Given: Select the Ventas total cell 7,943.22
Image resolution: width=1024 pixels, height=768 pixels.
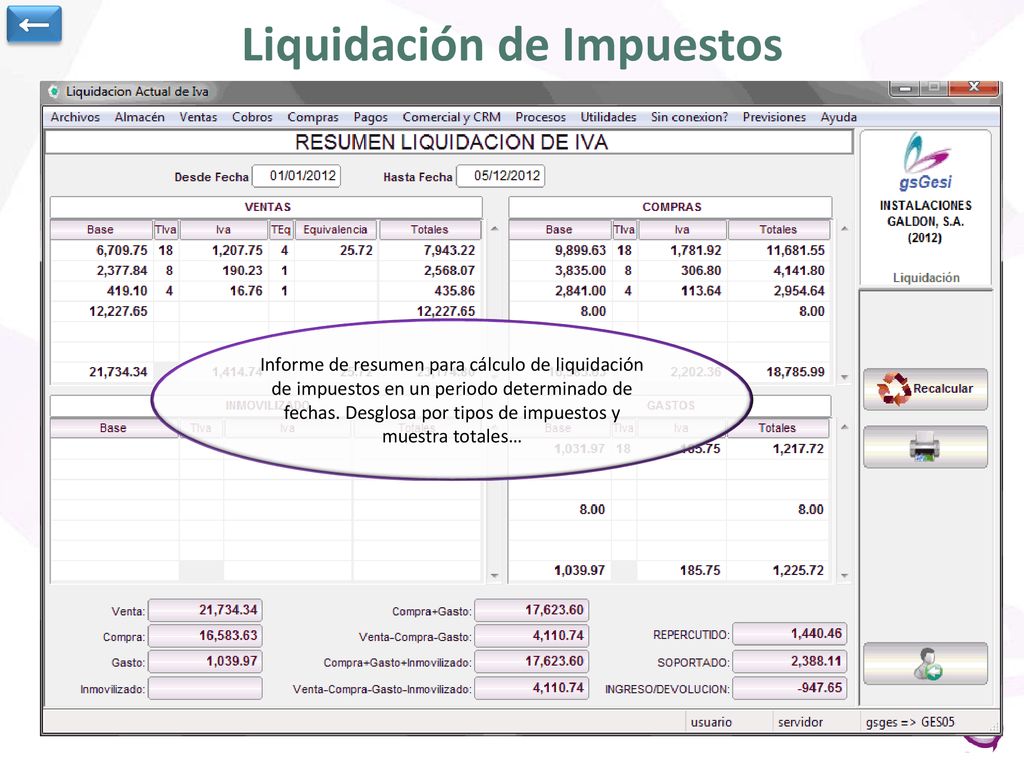Looking at the screenshot, I should point(430,250).
